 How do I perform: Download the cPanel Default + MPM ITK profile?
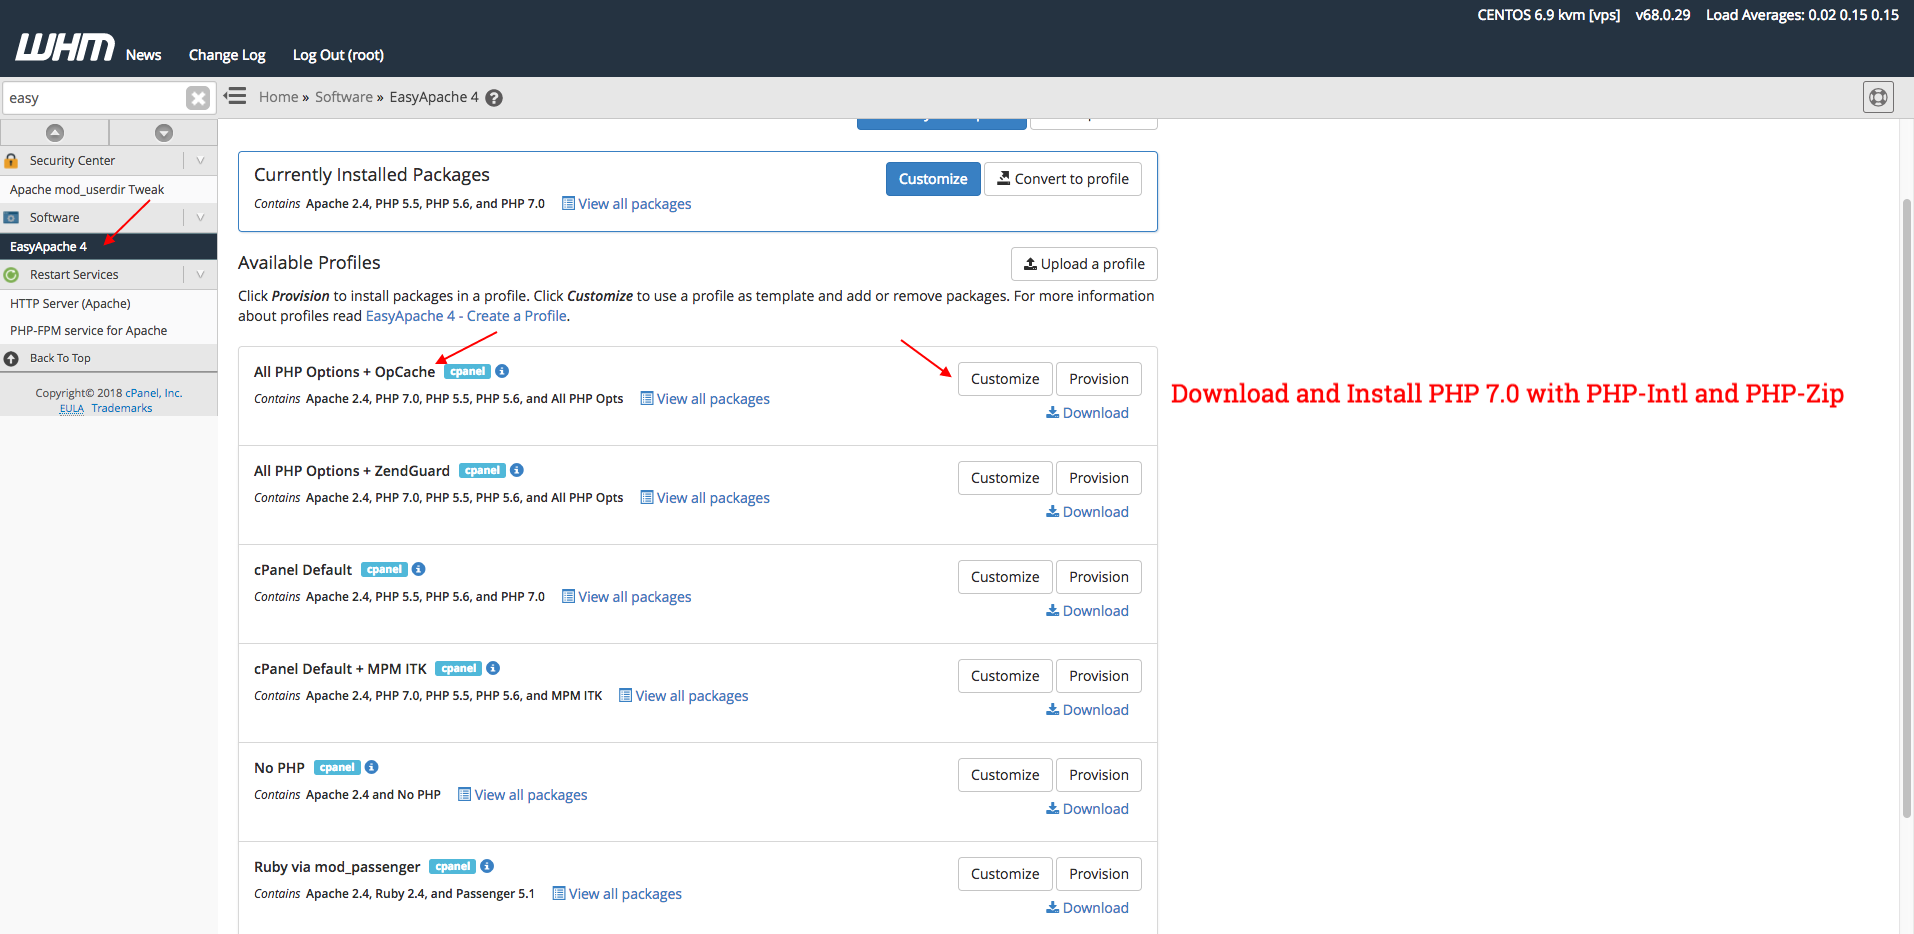pos(1087,710)
